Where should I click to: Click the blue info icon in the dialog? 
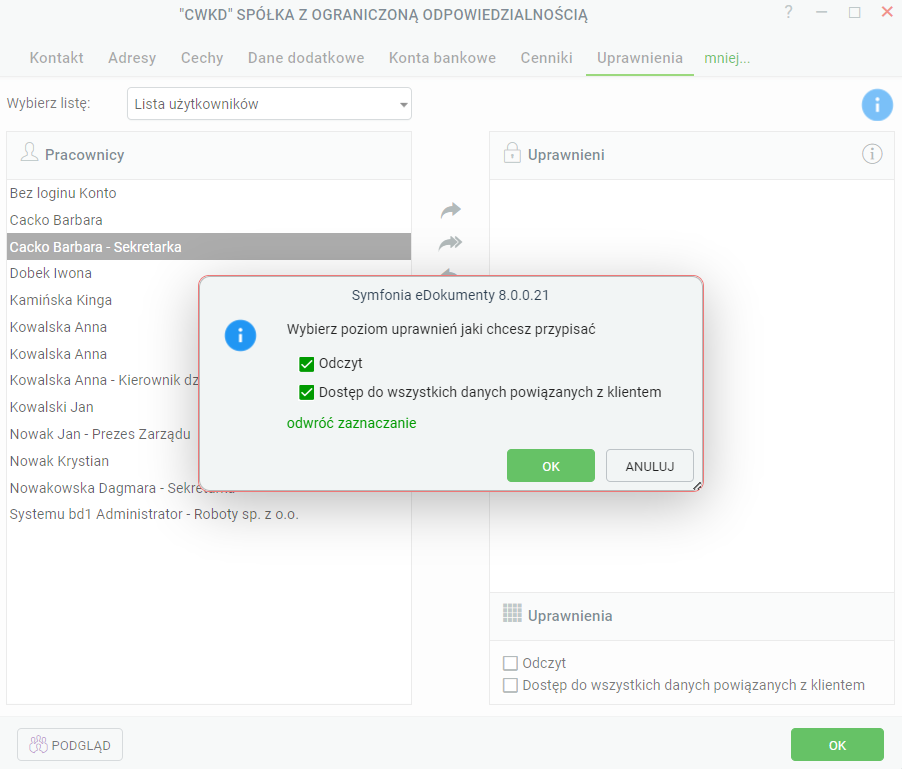tap(240, 335)
